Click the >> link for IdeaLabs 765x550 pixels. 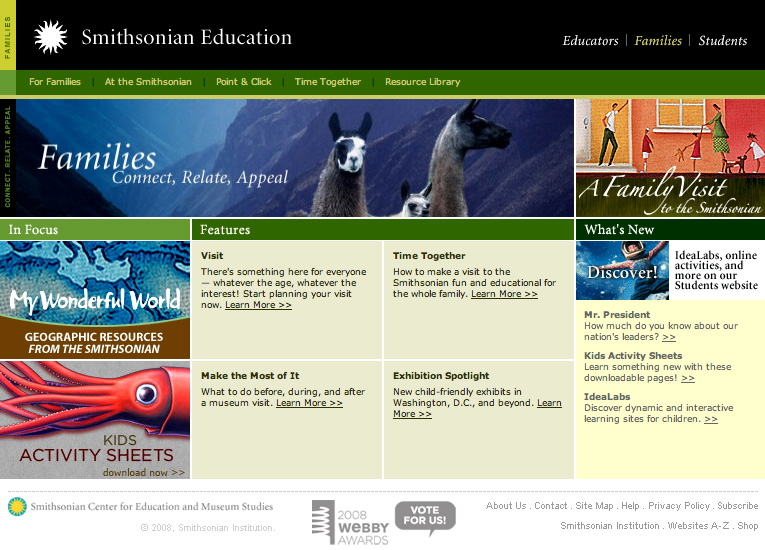(x=711, y=419)
